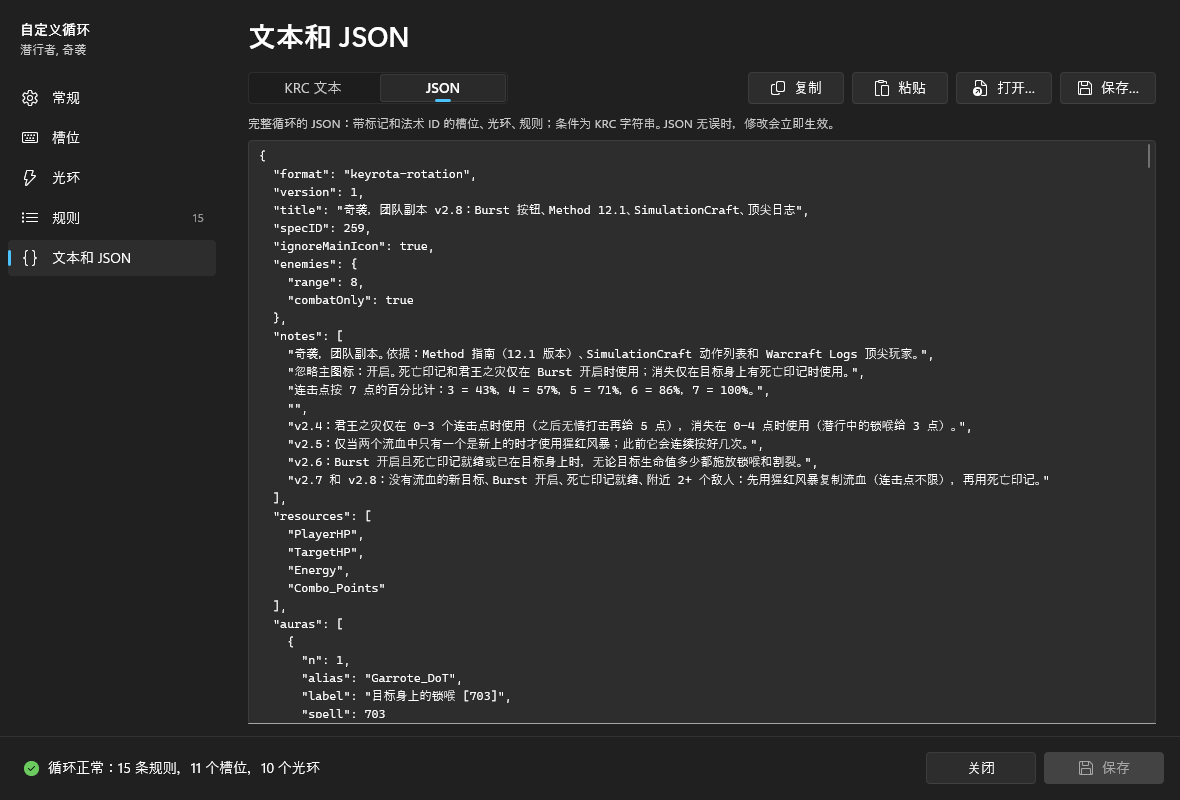Click the keyboard icon beside 槽位
Screen dimensions: 1180x800
coord(30,138)
